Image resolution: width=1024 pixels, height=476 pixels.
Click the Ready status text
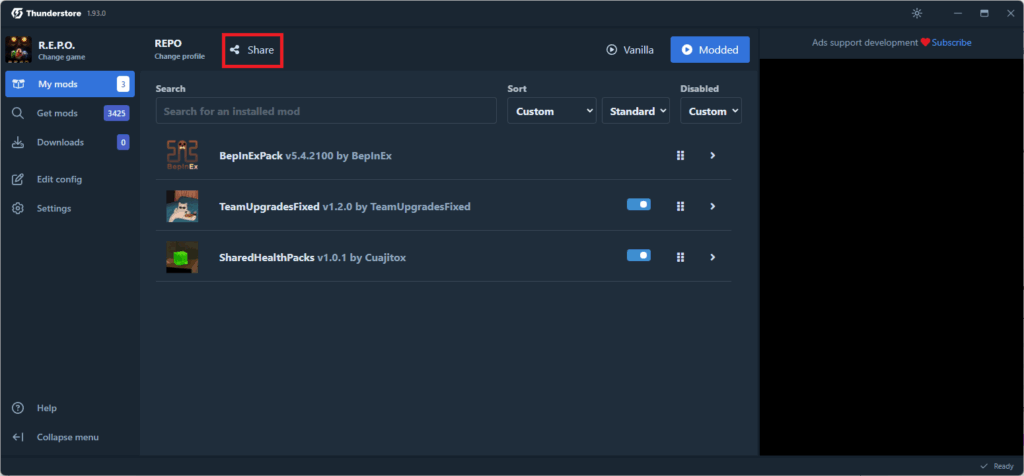1004,466
